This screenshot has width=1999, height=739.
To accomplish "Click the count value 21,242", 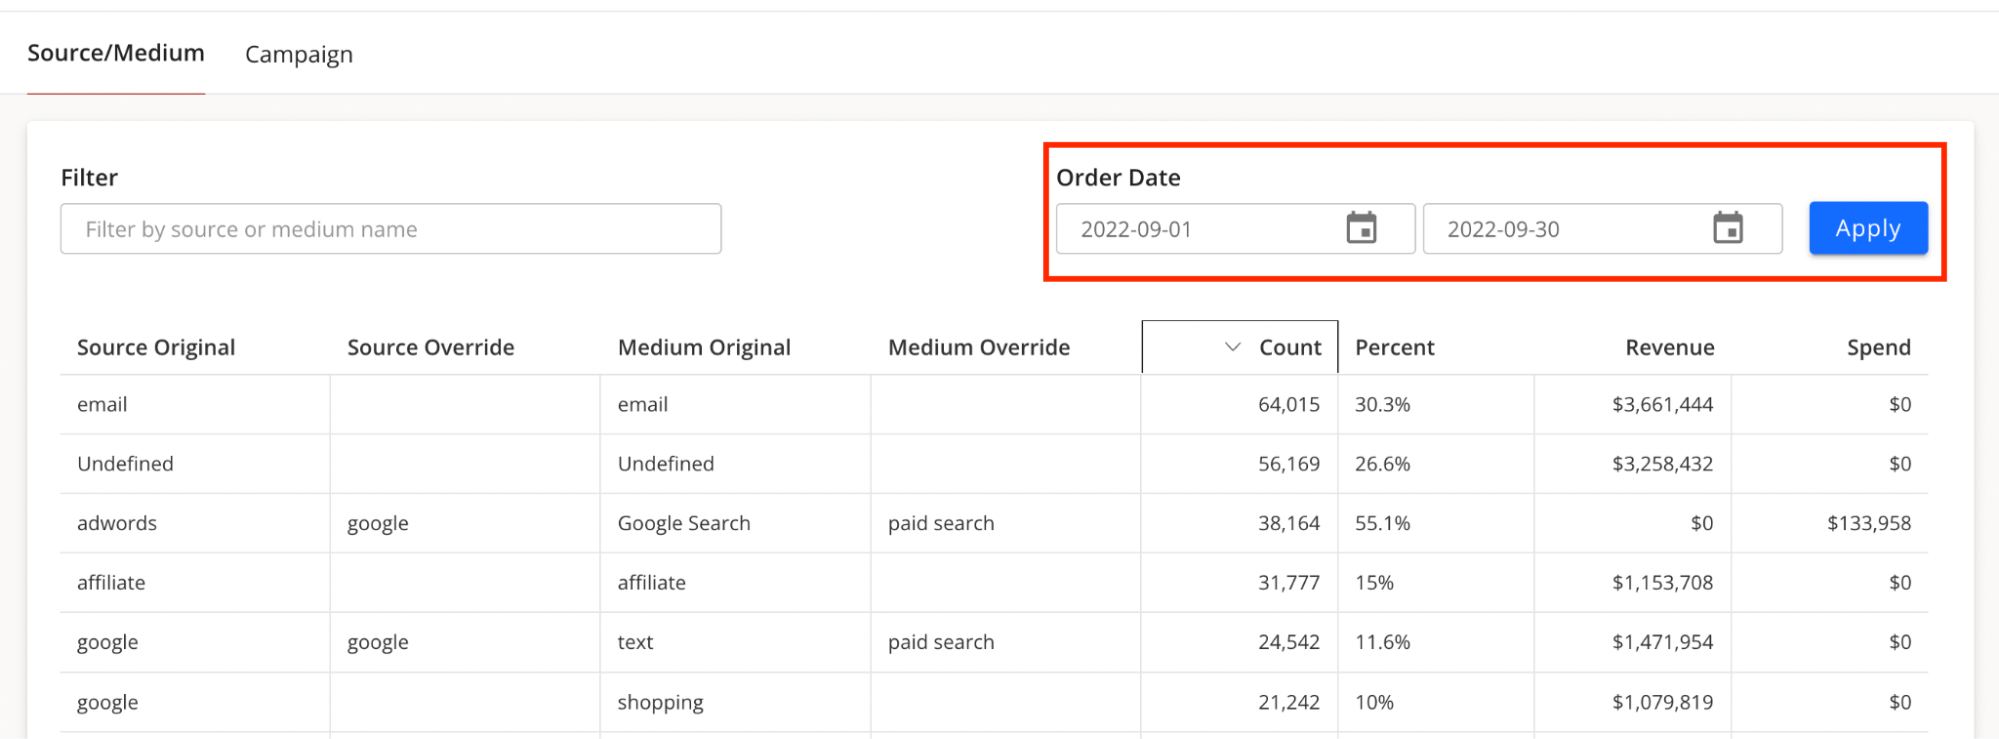I will (1289, 702).
